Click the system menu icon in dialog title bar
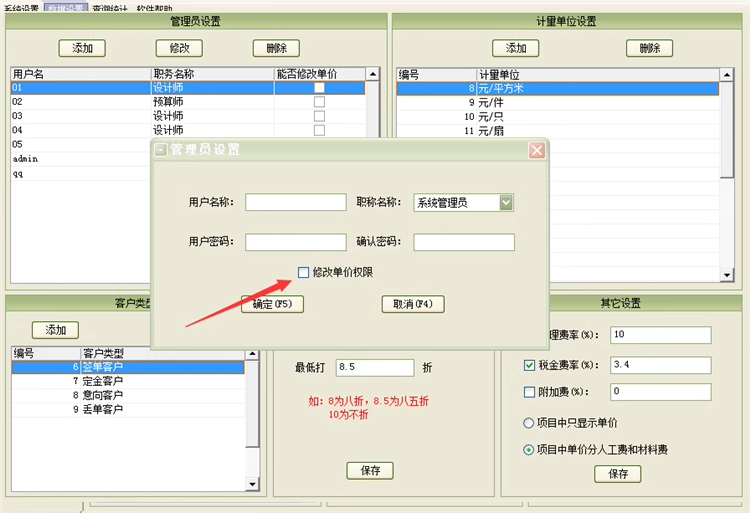 pyautogui.click(x=161, y=150)
